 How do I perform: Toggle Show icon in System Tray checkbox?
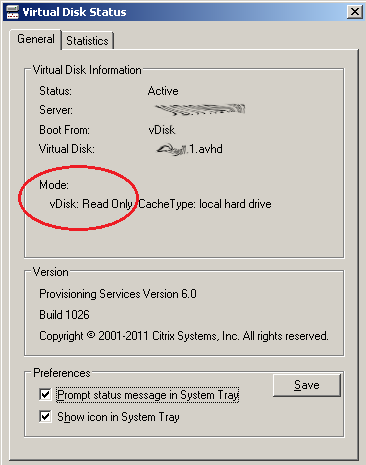click(x=45, y=417)
